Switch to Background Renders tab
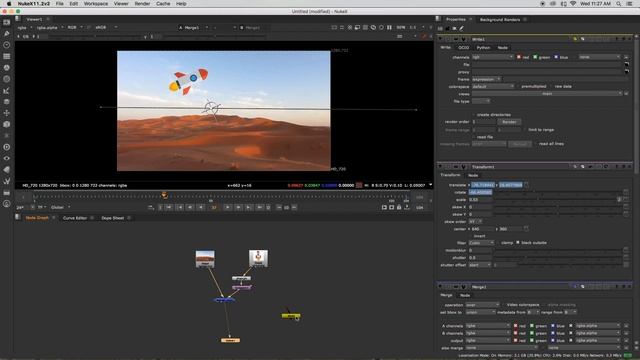The width and height of the screenshot is (640, 360). (500, 20)
